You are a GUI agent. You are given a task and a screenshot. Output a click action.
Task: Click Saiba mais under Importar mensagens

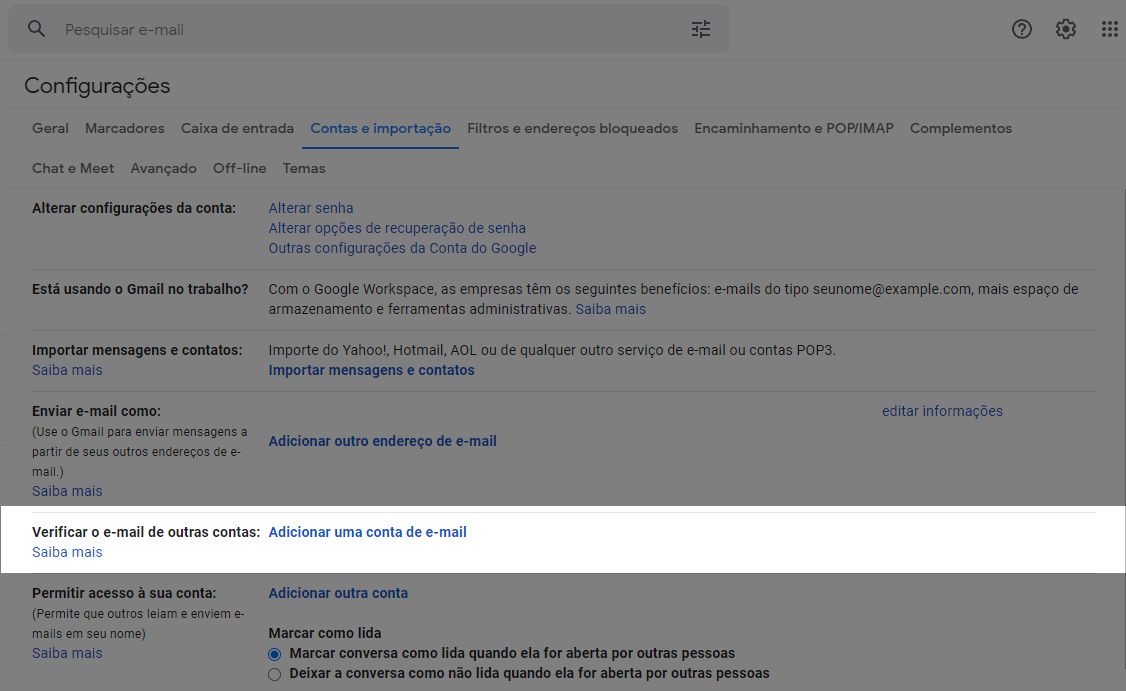point(67,370)
